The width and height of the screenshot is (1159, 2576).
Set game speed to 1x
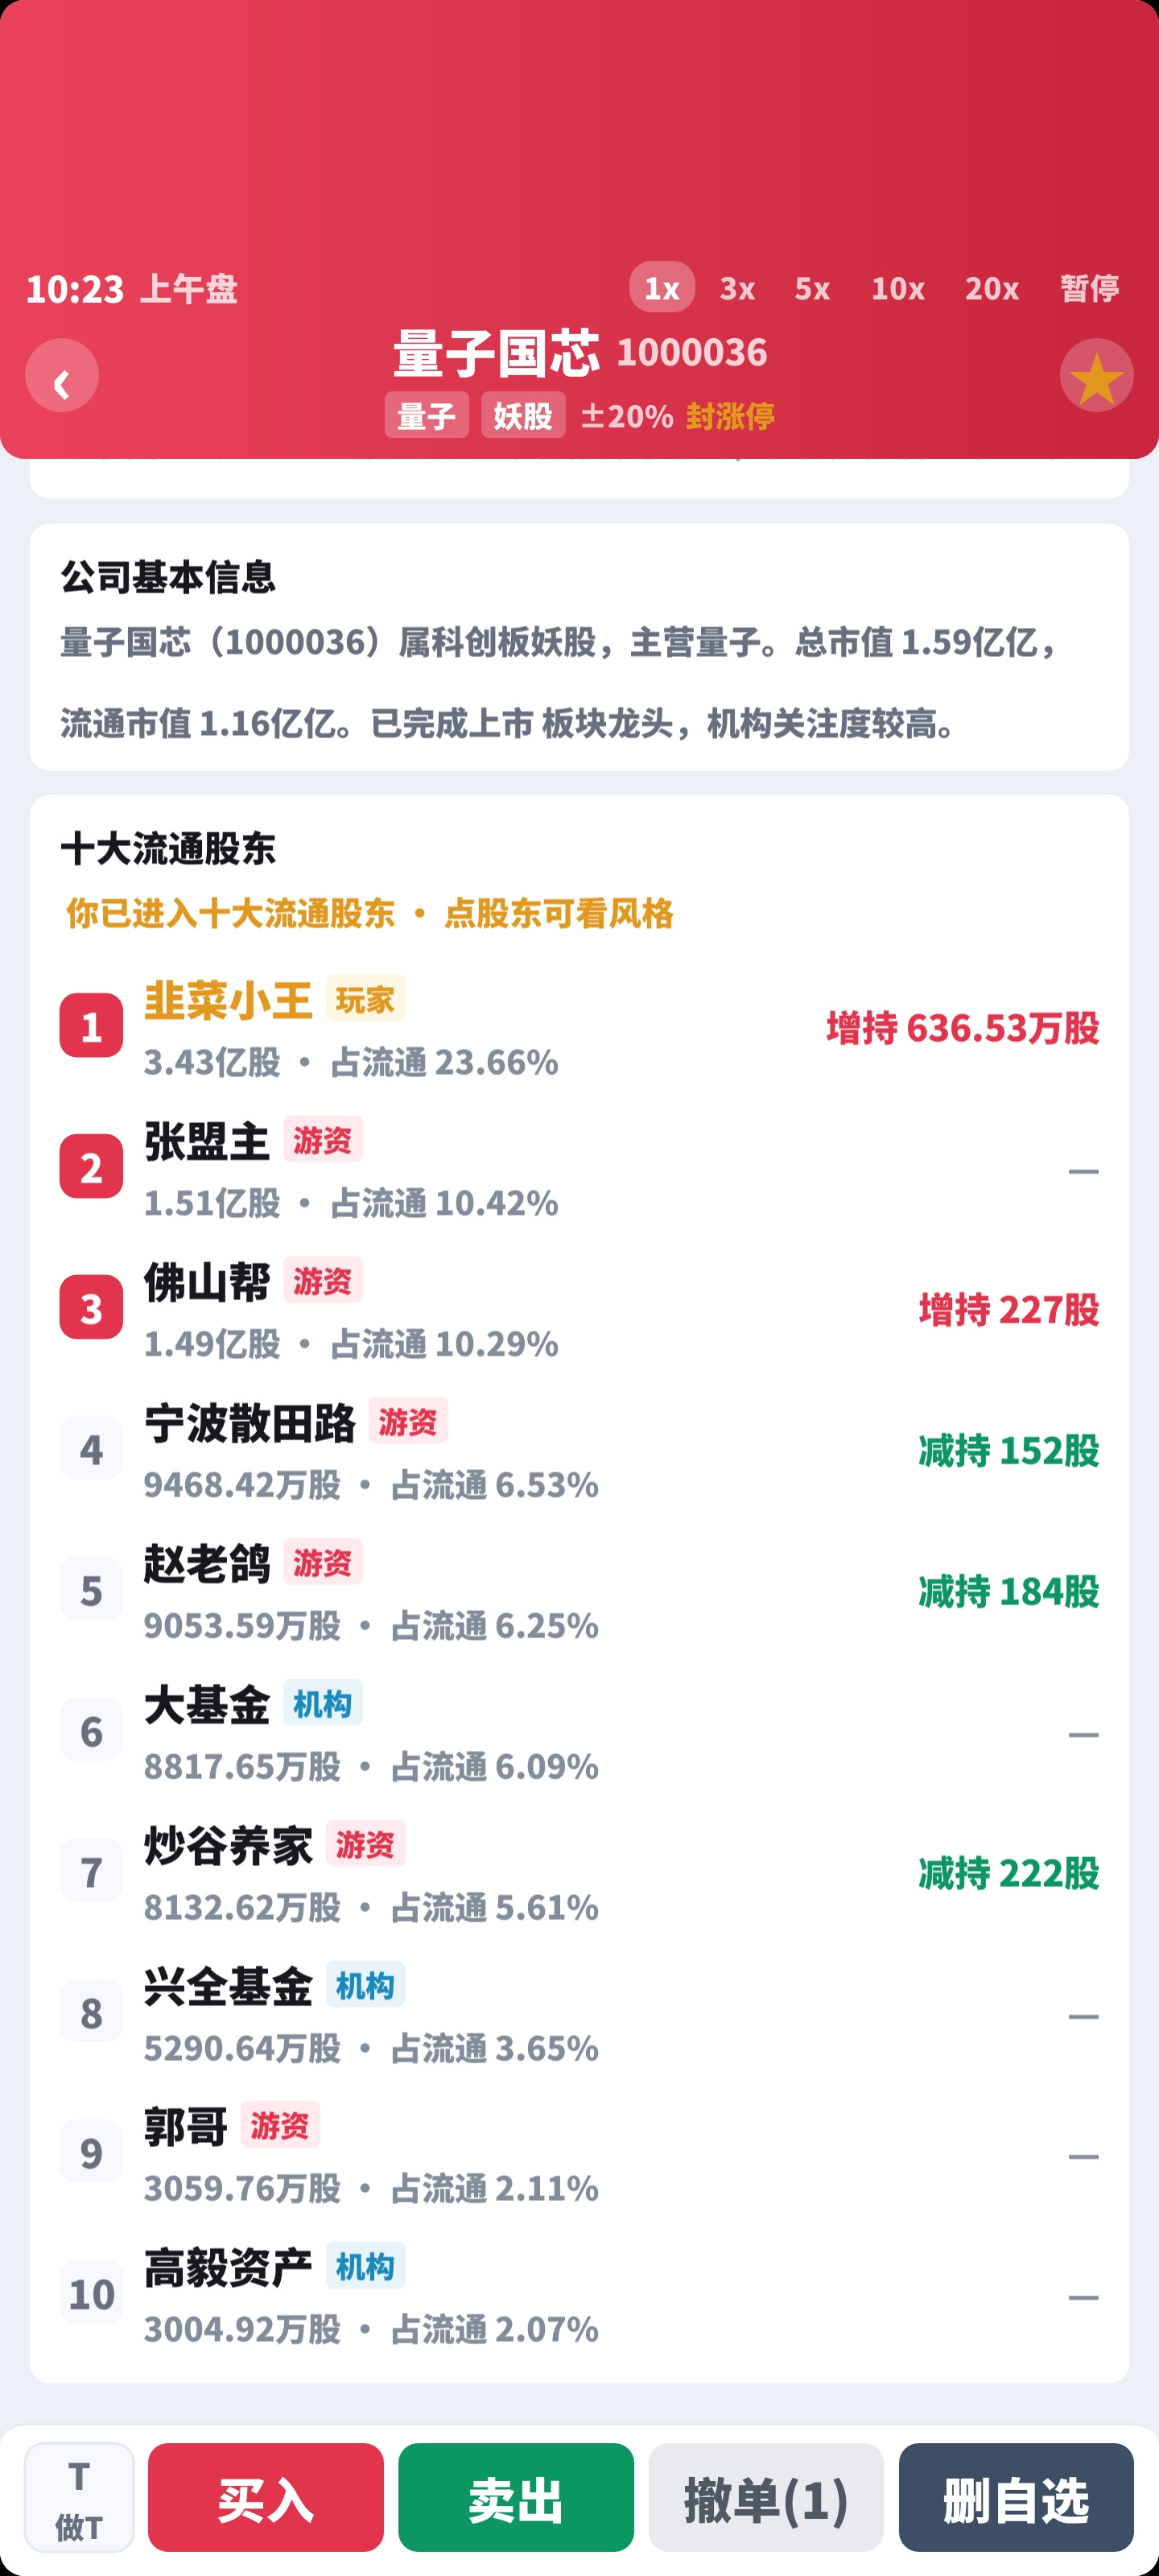coord(661,288)
